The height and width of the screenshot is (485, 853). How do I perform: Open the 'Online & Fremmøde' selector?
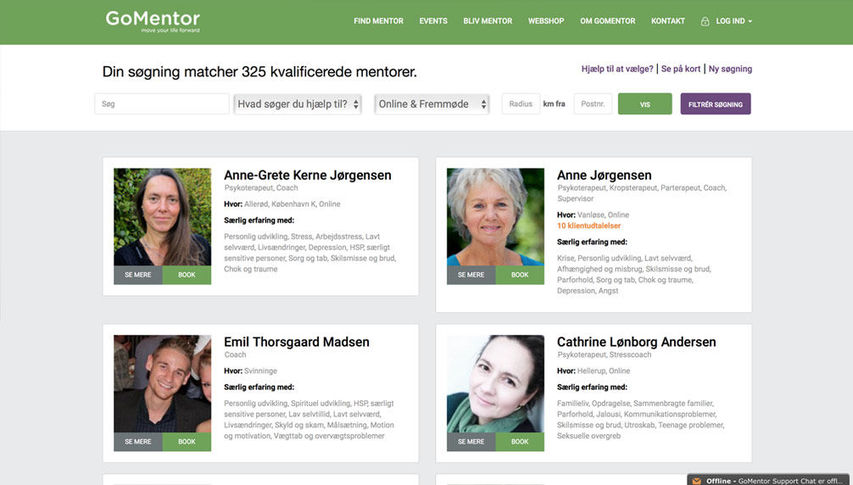432,104
